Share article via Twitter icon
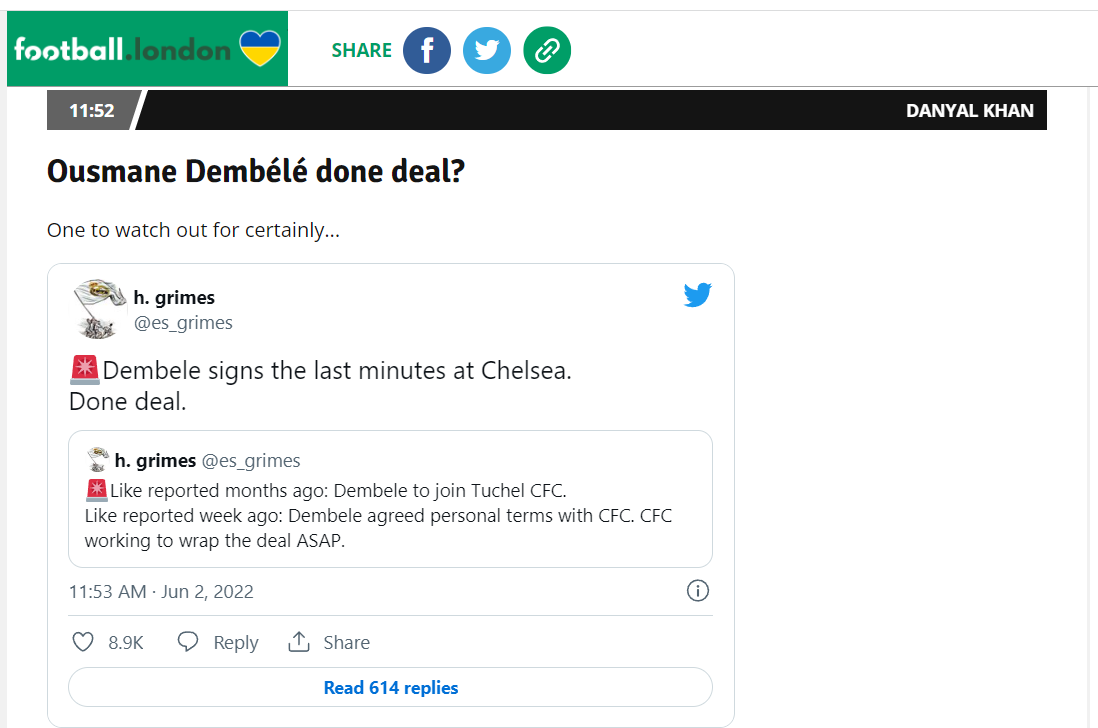 [x=487, y=50]
